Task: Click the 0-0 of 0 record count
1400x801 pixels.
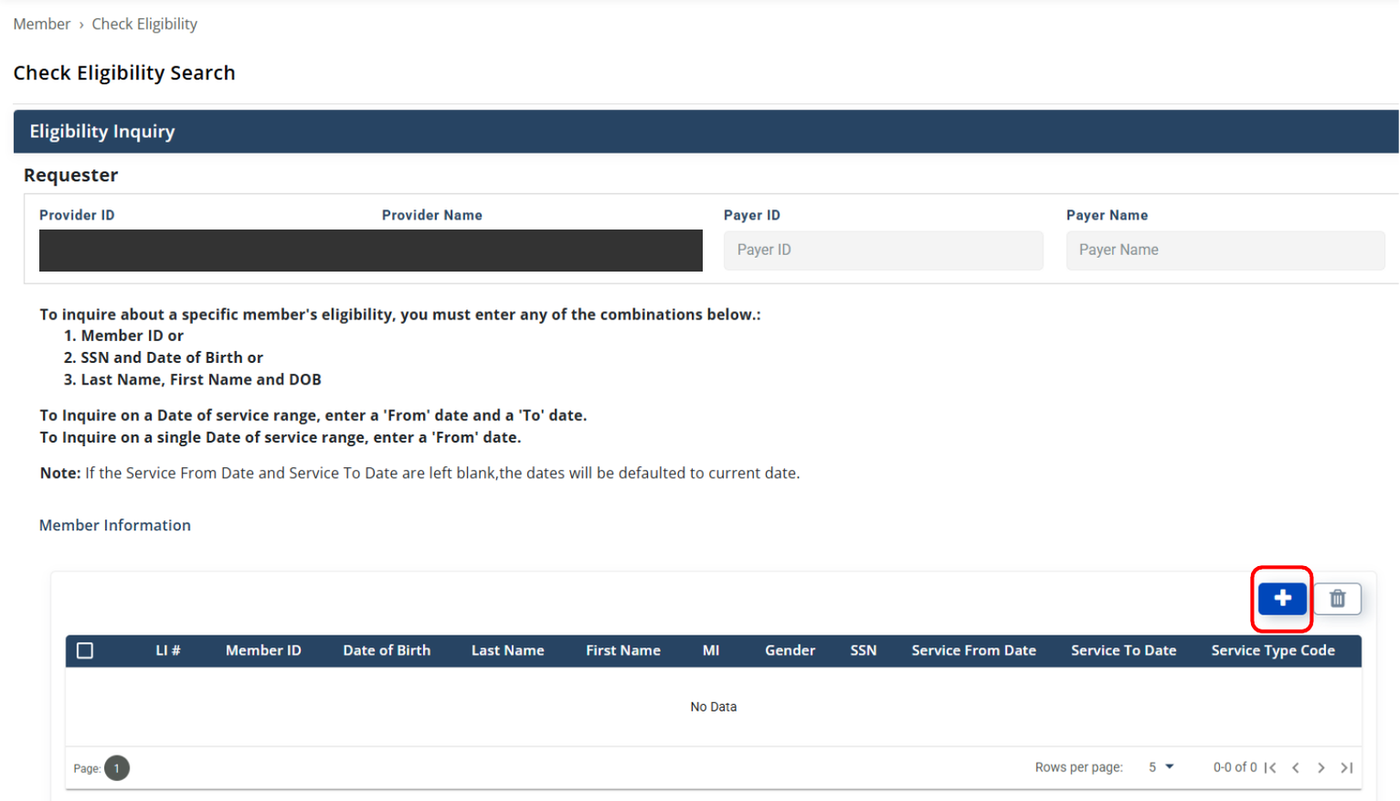Action: pos(1235,768)
